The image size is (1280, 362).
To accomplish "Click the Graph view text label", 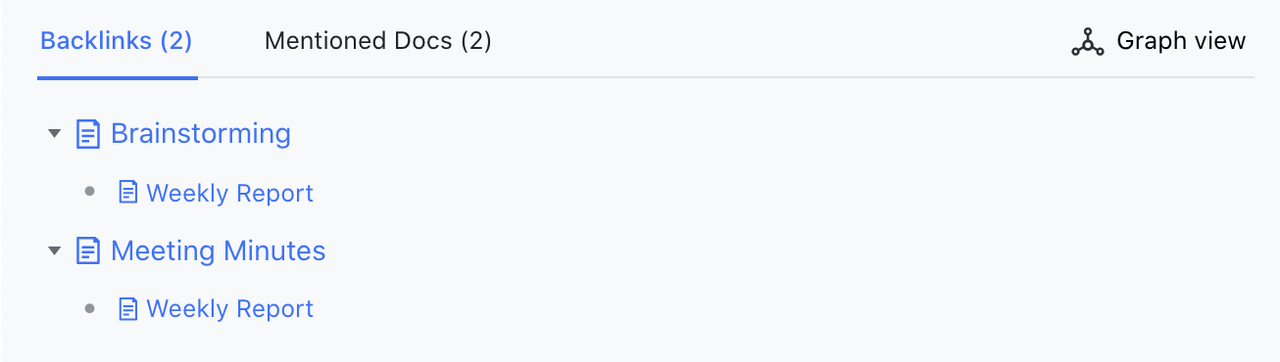I will 1181,41.
